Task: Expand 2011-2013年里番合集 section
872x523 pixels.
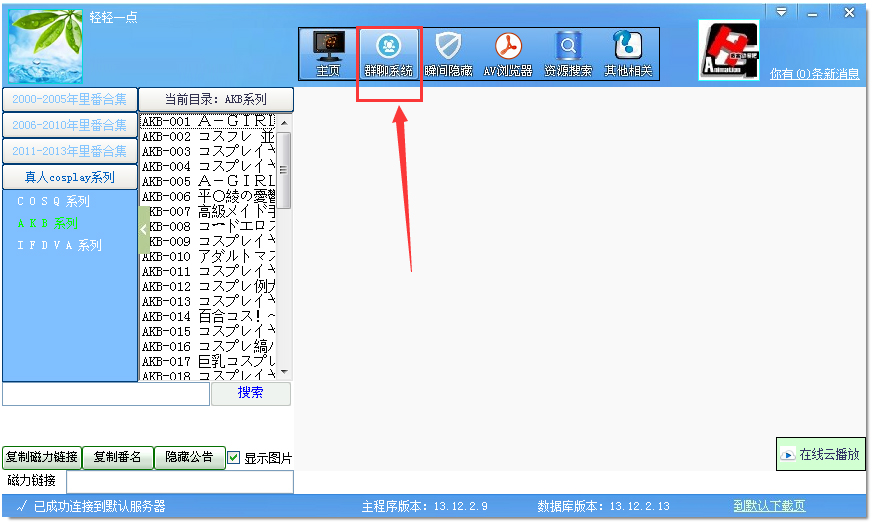Action: click(x=70, y=151)
